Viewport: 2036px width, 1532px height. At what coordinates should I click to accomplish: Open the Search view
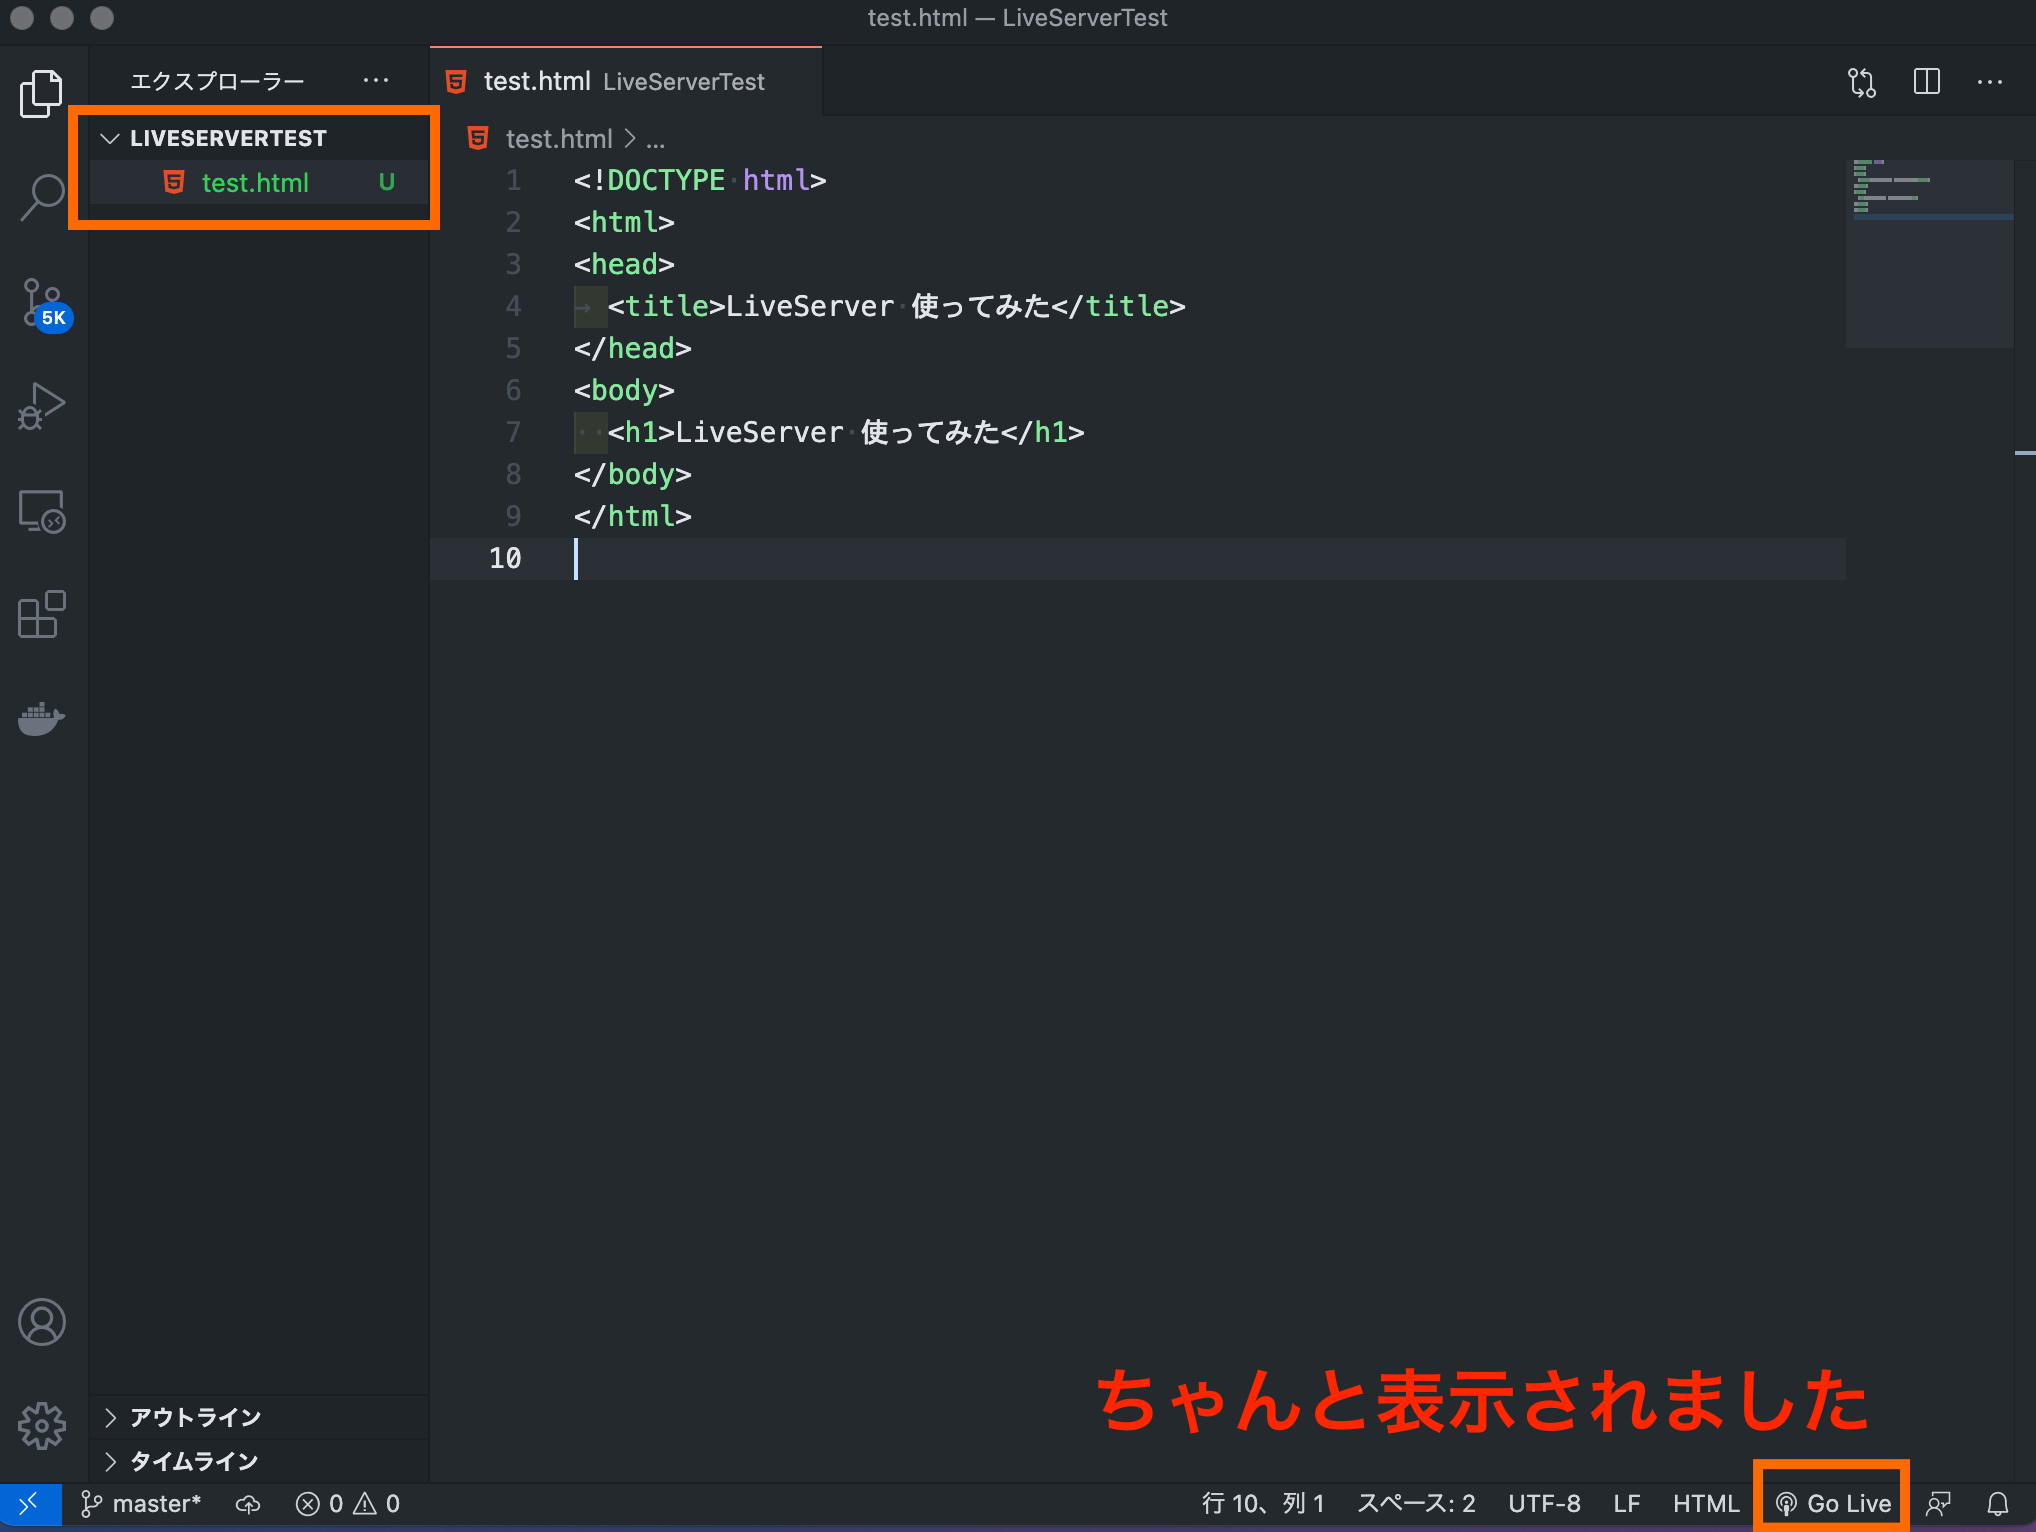click(x=41, y=196)
